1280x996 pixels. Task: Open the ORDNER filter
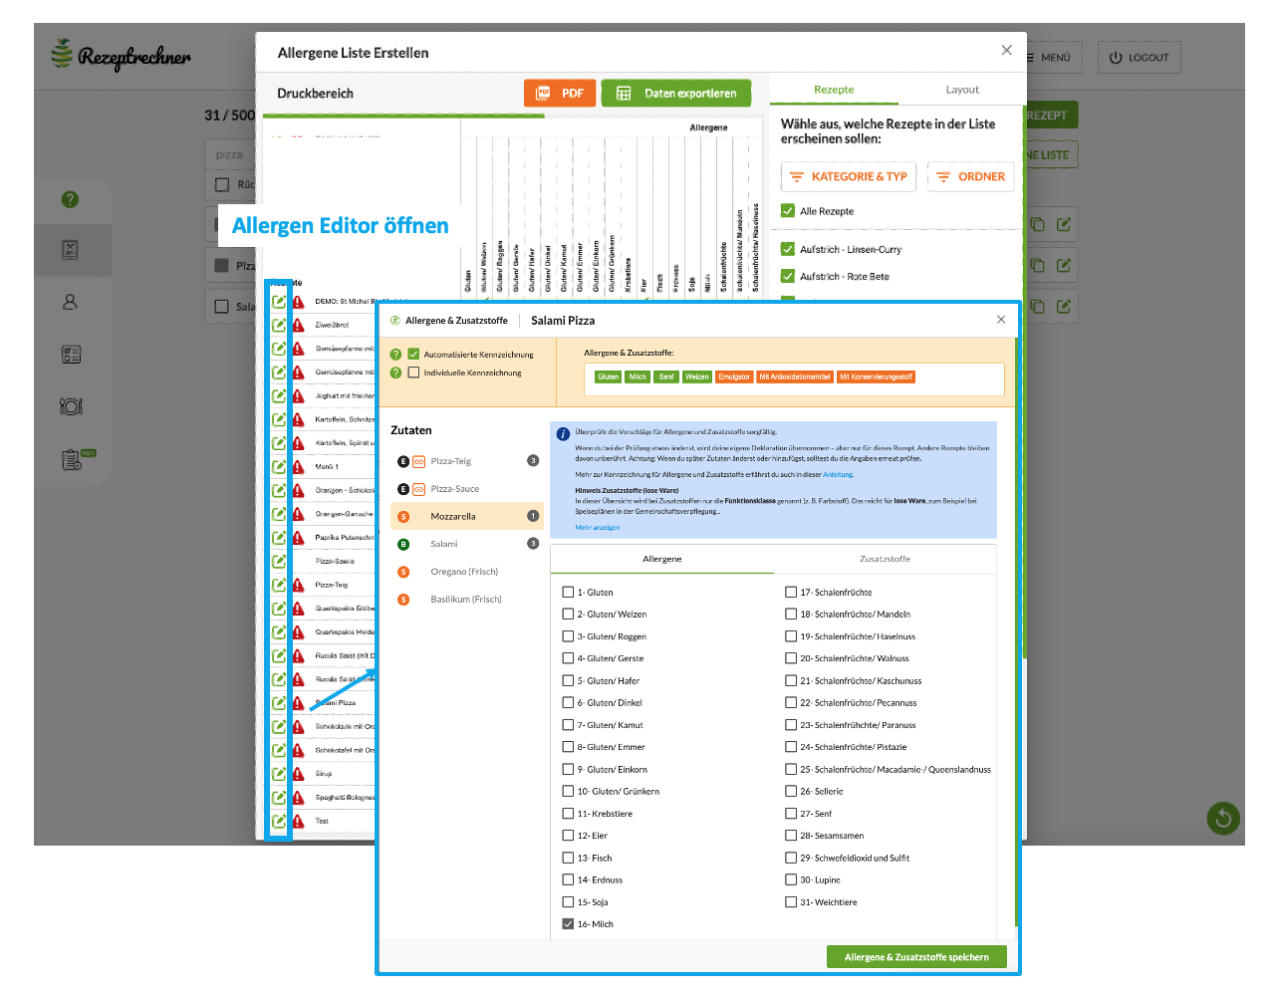(x=970, y=176)
